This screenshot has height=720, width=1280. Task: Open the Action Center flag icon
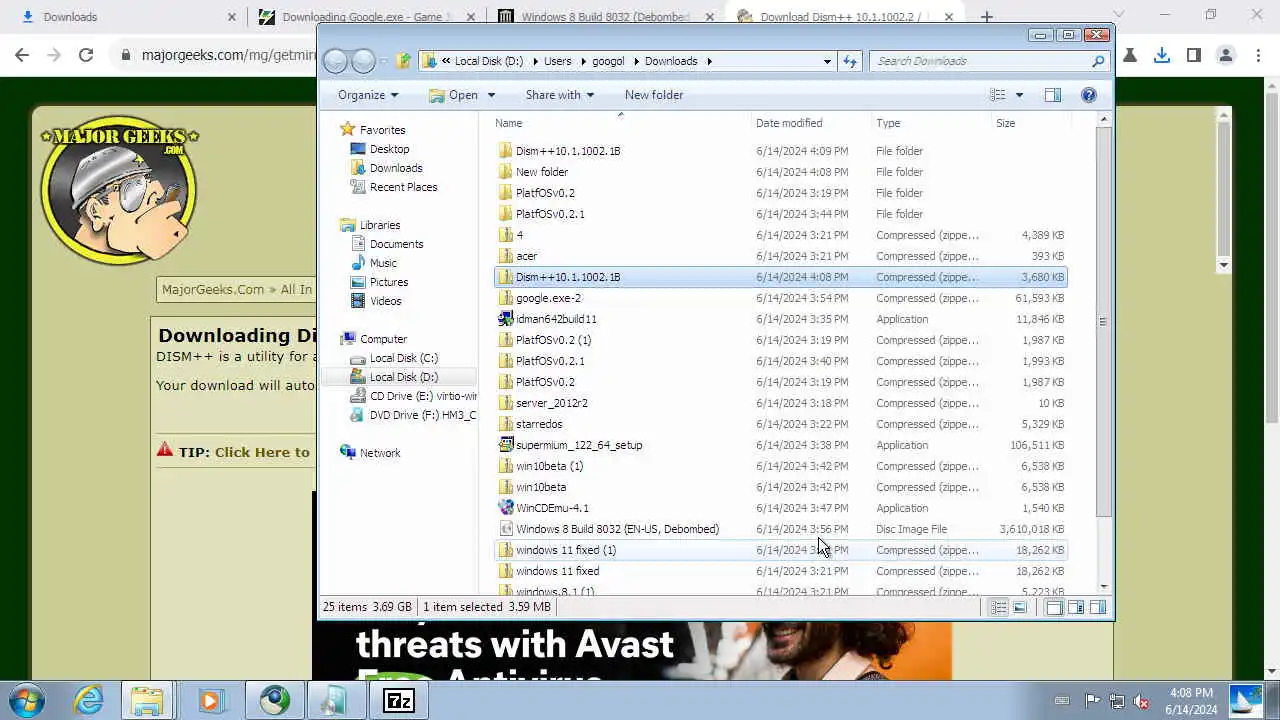[x=1093, y=701]
